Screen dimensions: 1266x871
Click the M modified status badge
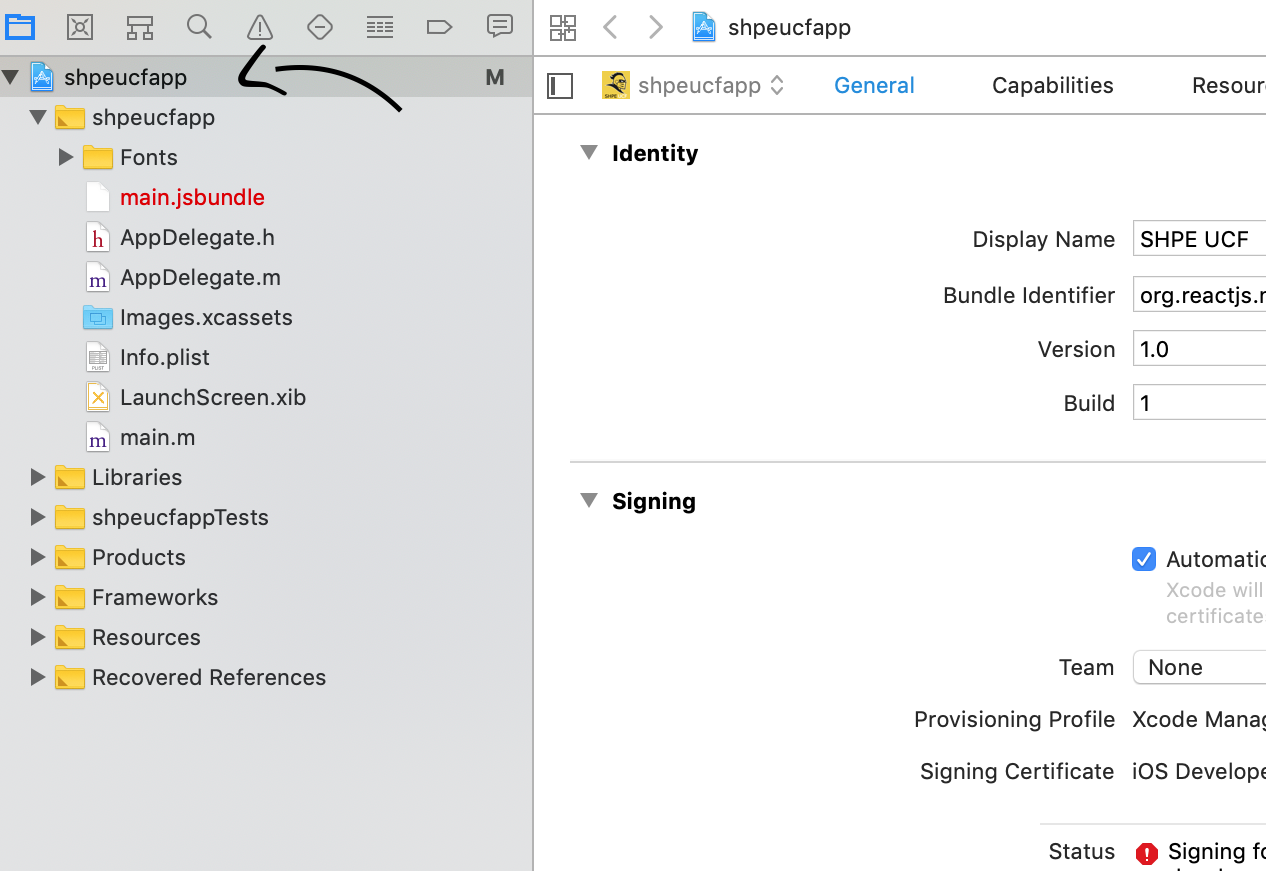(x=495, y=78)
